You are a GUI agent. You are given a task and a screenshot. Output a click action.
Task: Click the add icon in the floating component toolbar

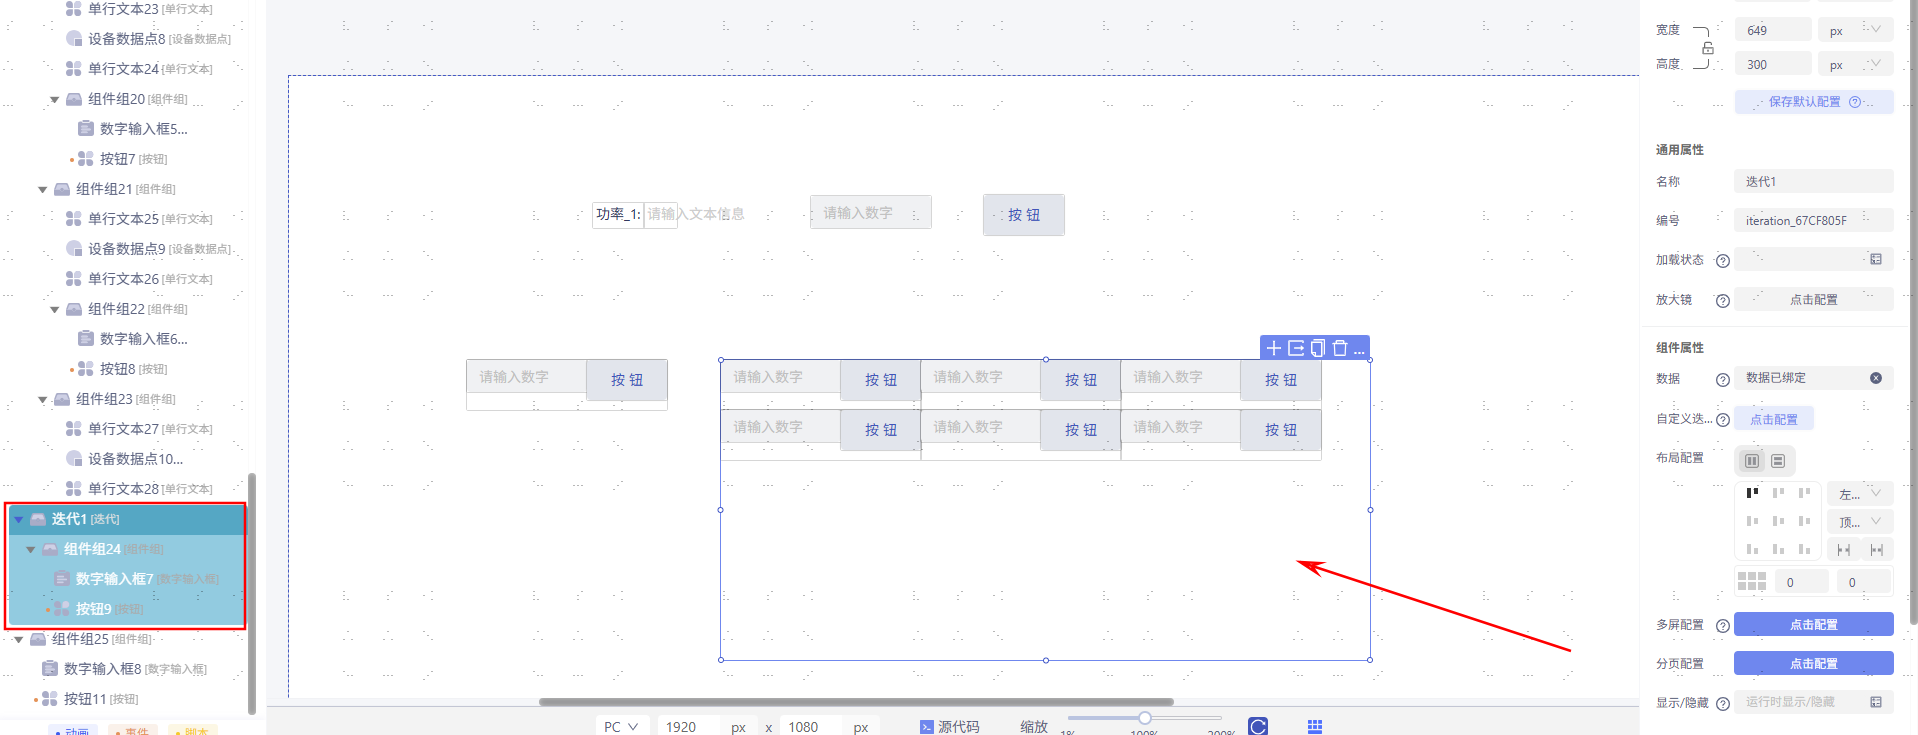click(1273, 348)
